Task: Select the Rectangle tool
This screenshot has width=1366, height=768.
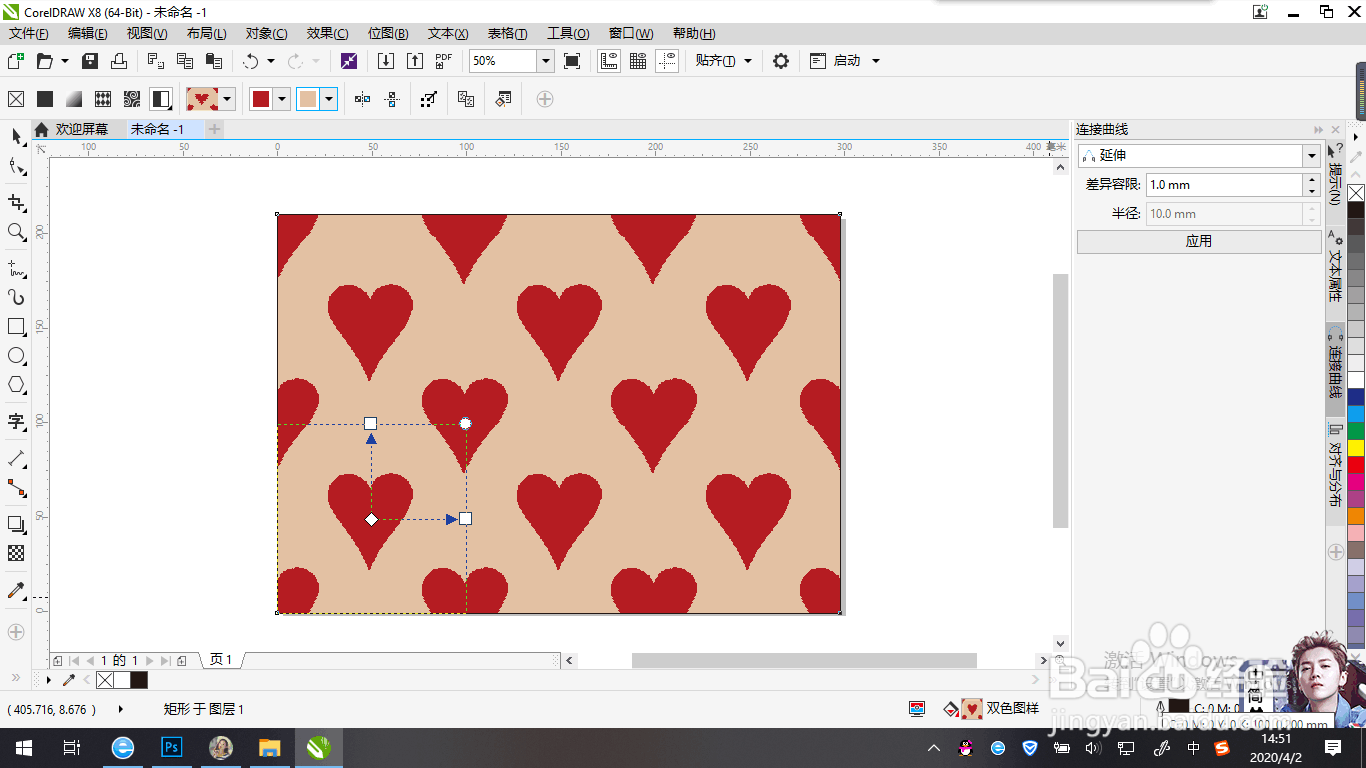Action: coord(16,326)
